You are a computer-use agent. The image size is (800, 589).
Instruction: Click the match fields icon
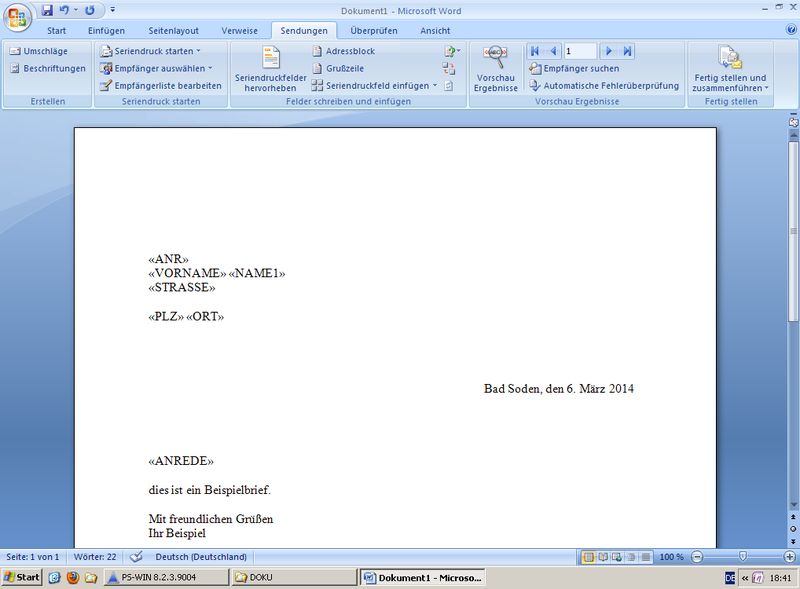click(x=448, y=68)
